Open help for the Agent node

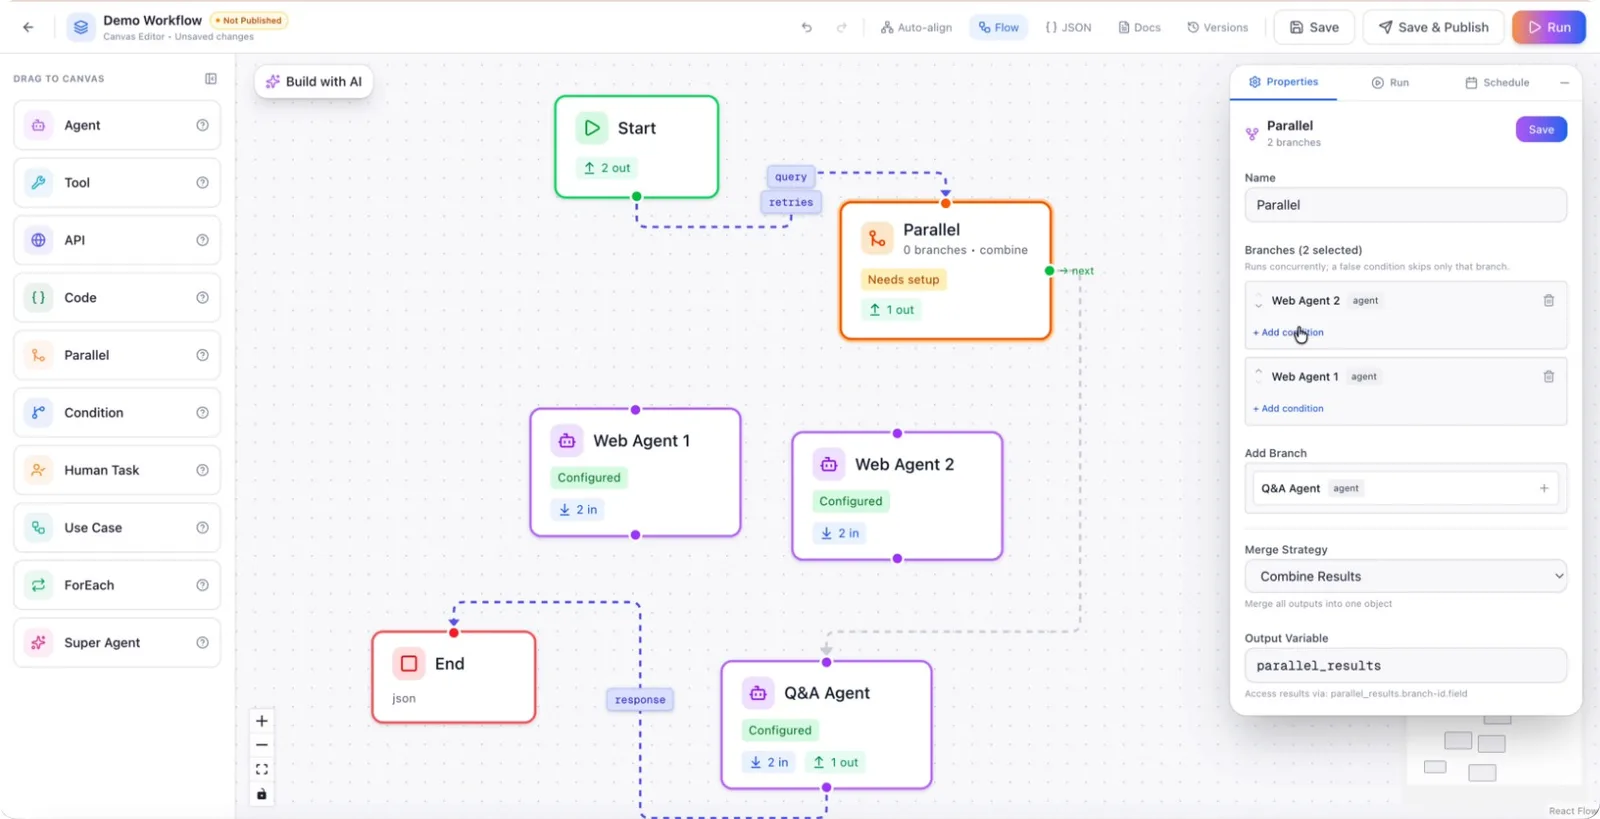click(203, 125)
